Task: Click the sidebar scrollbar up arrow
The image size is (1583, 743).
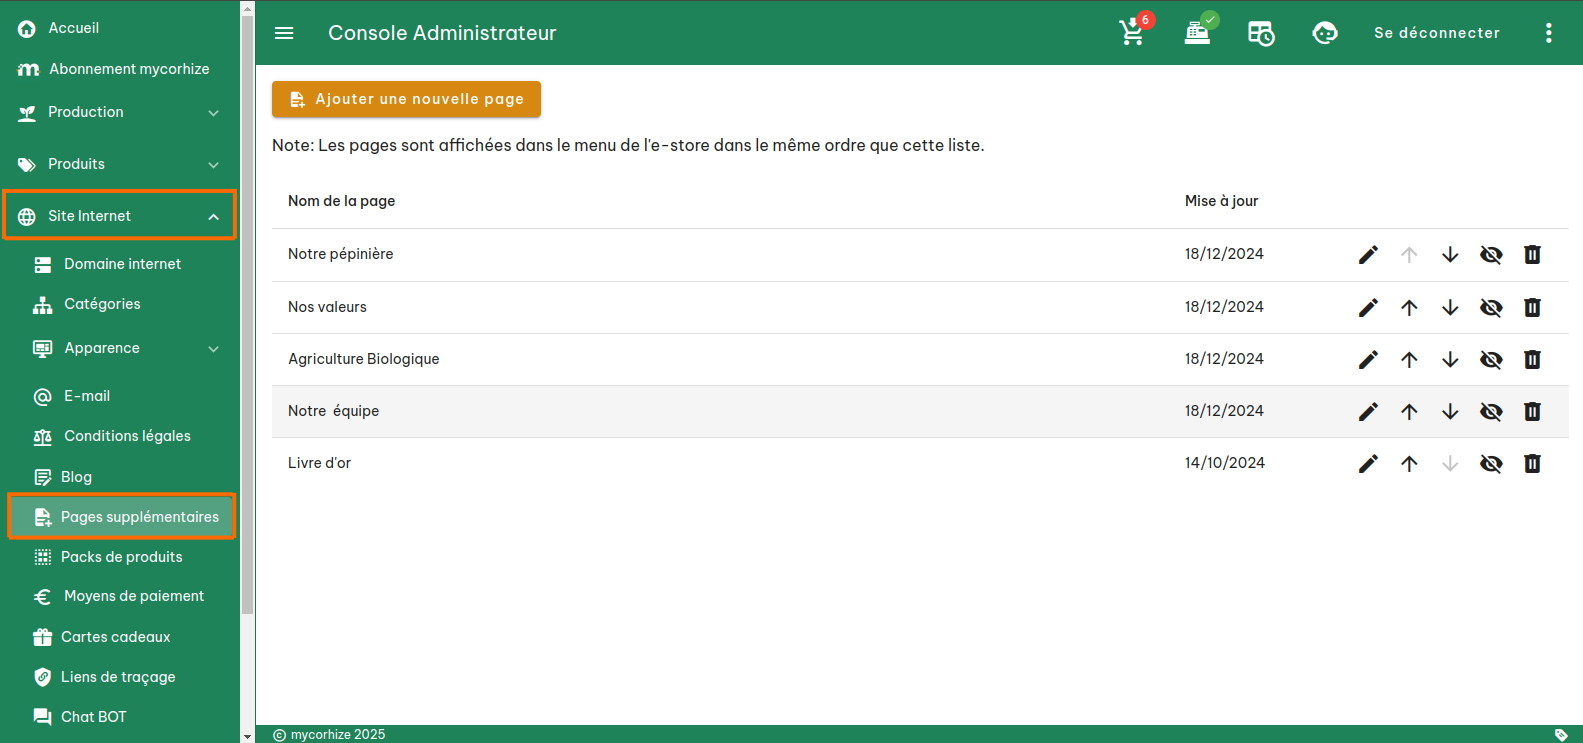Action: click(x=247, y=7)
